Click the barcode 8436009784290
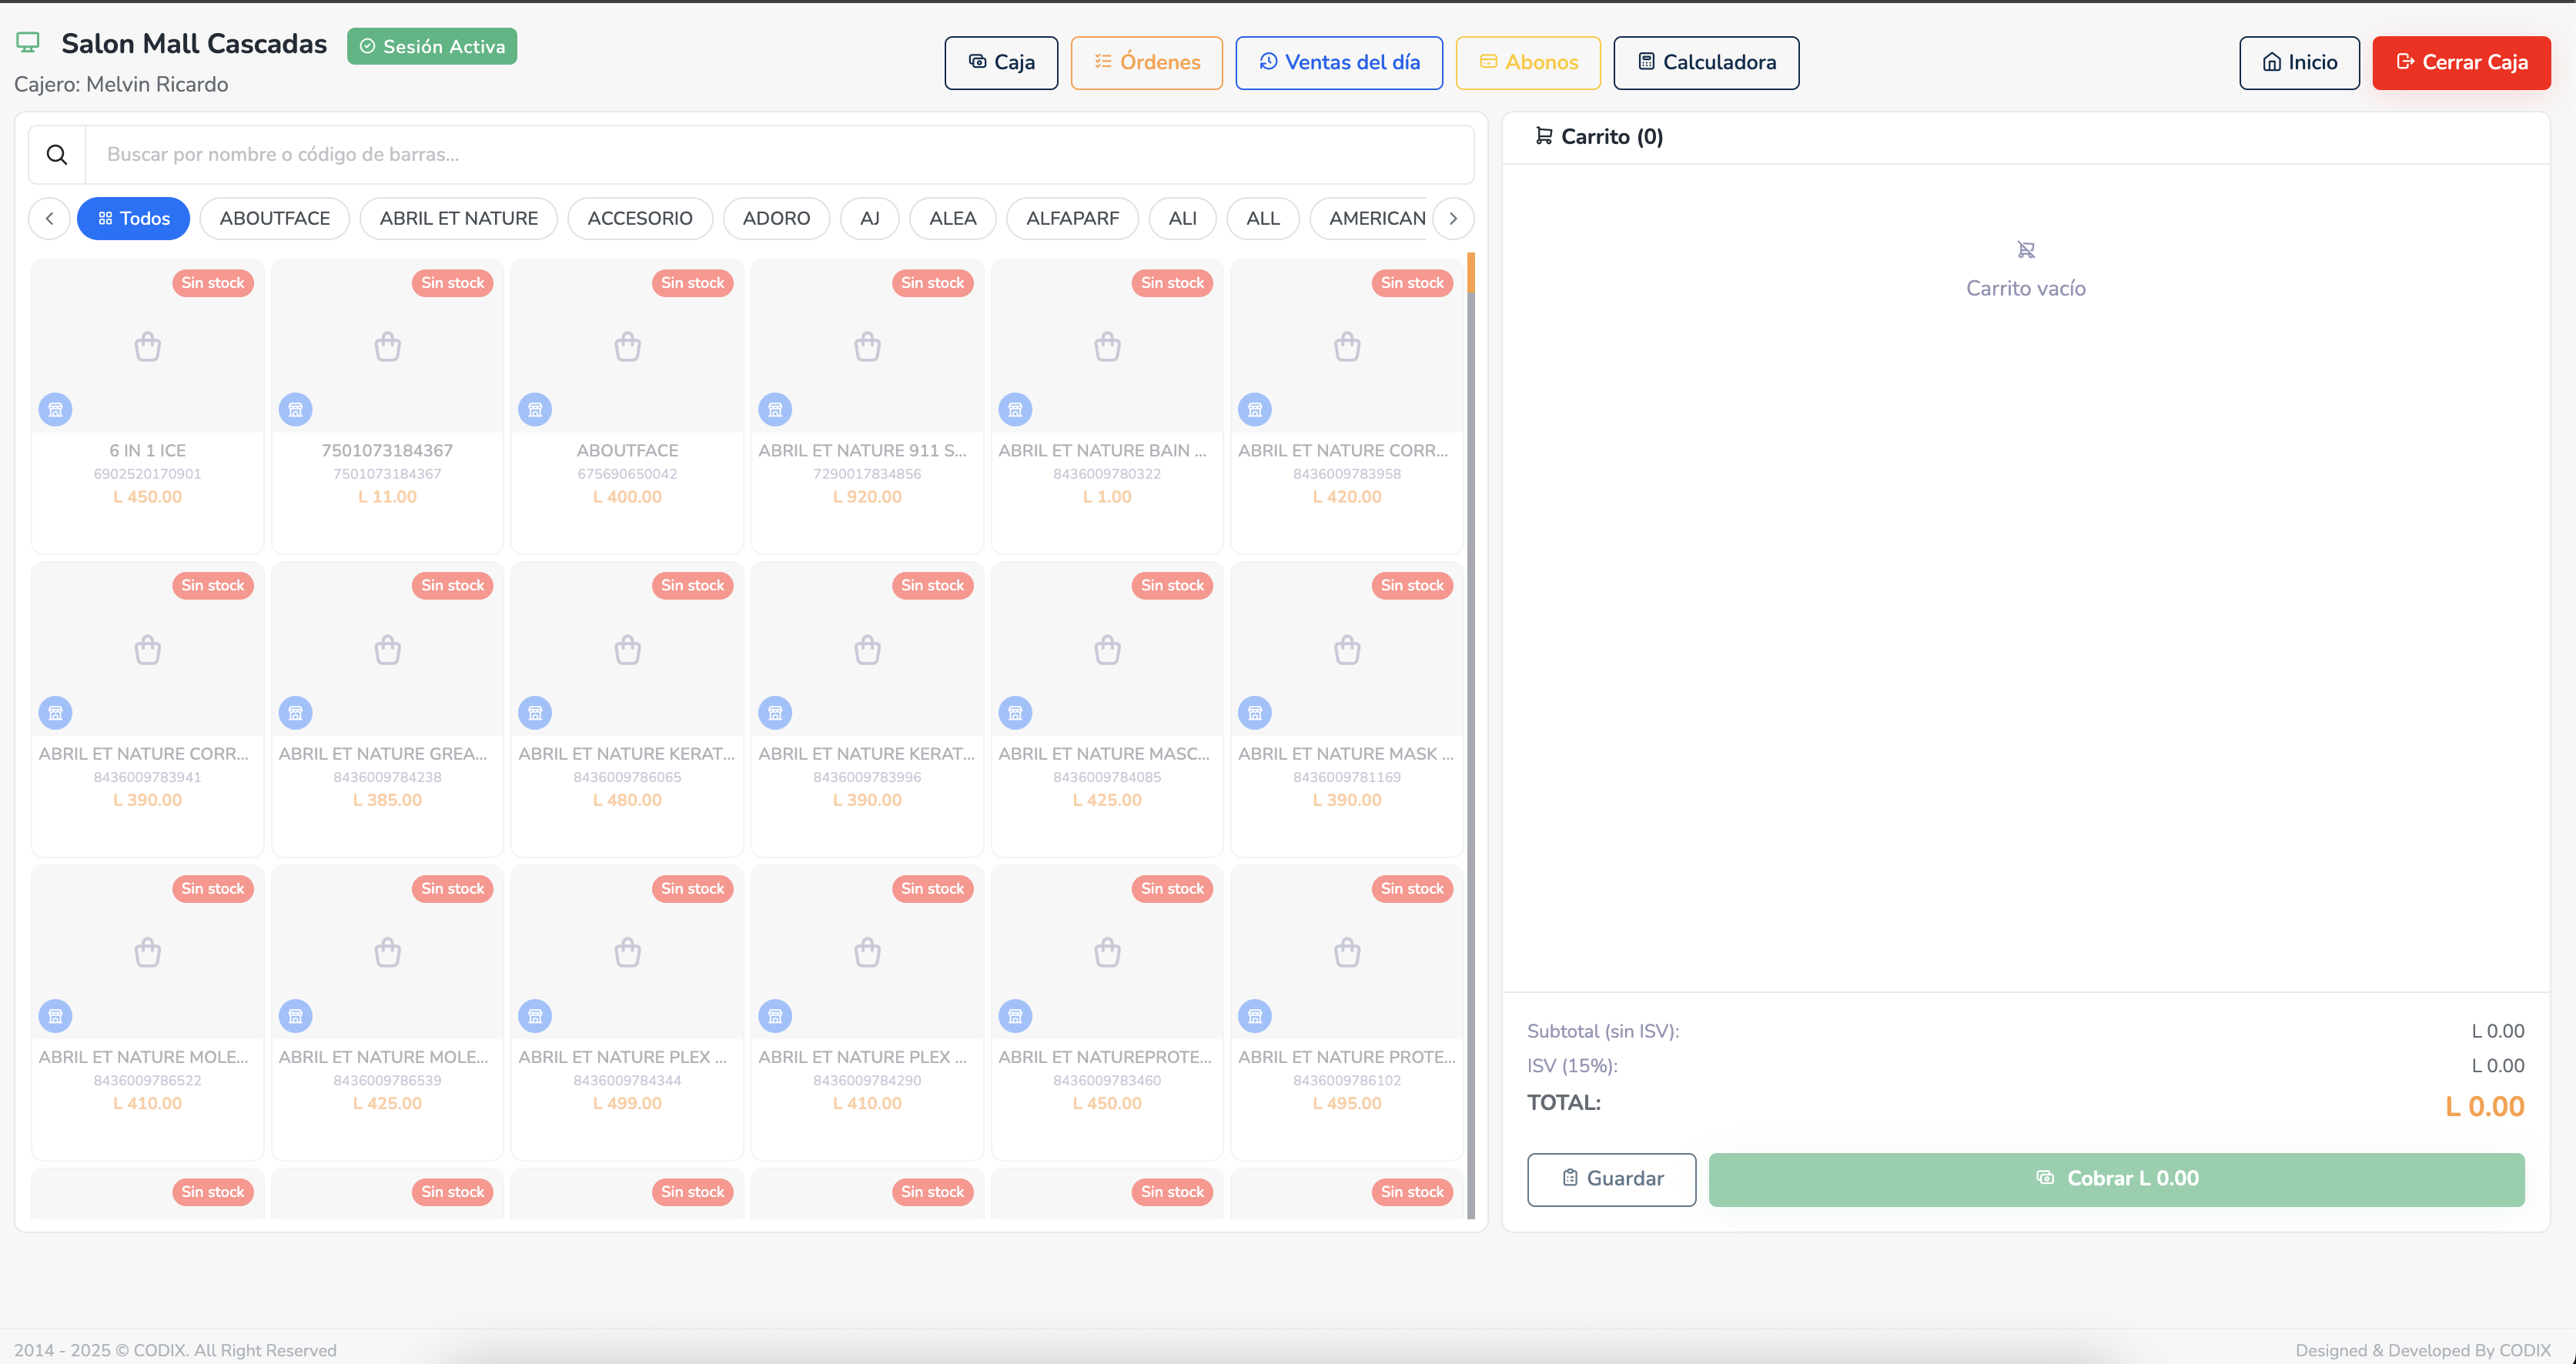Viewport: 2576px width, 1364px height. [x=868, y=1080]
